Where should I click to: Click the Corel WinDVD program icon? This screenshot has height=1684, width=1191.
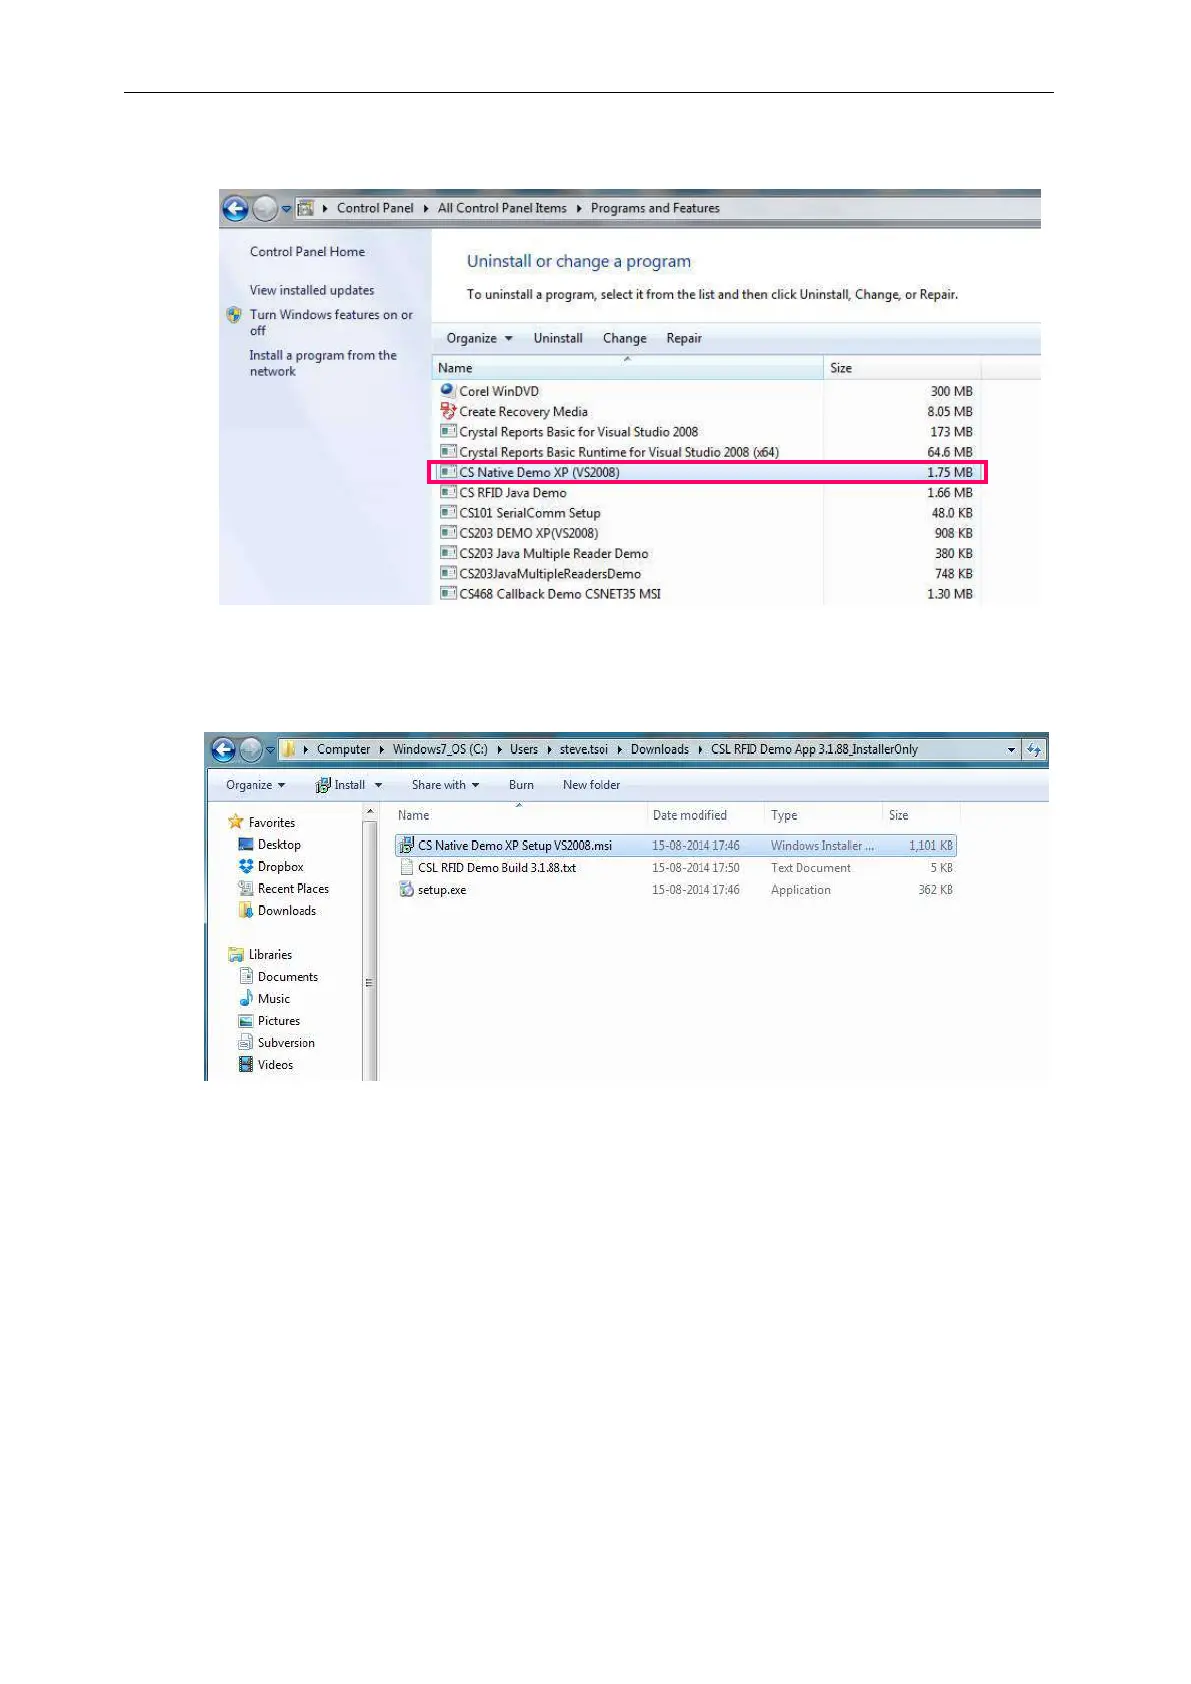[448, 390]
